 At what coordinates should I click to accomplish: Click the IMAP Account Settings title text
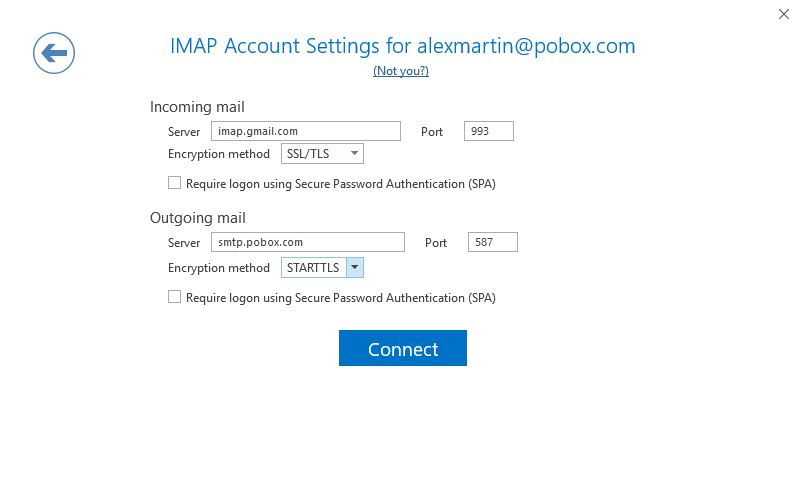(x=403, y=46)
